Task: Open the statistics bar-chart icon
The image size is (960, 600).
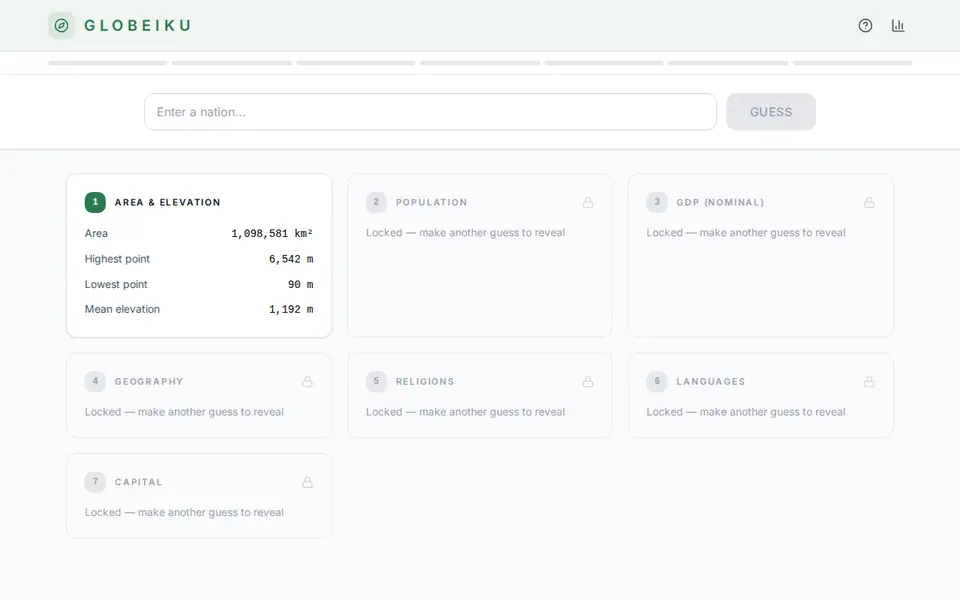Action: click(x=898, y=26)
